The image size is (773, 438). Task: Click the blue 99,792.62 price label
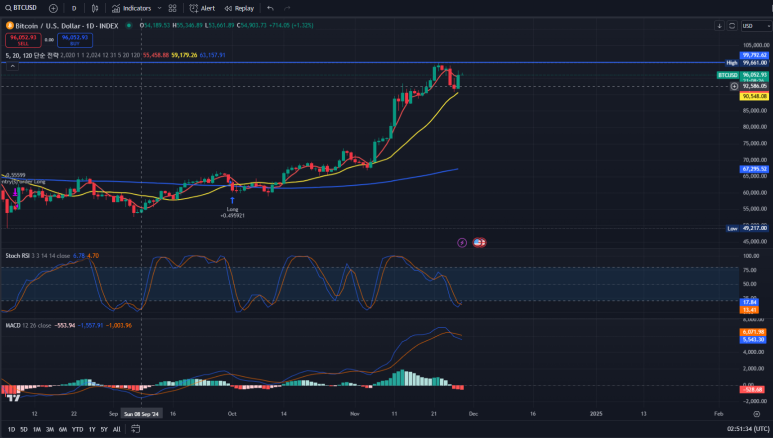pos(754,55)
